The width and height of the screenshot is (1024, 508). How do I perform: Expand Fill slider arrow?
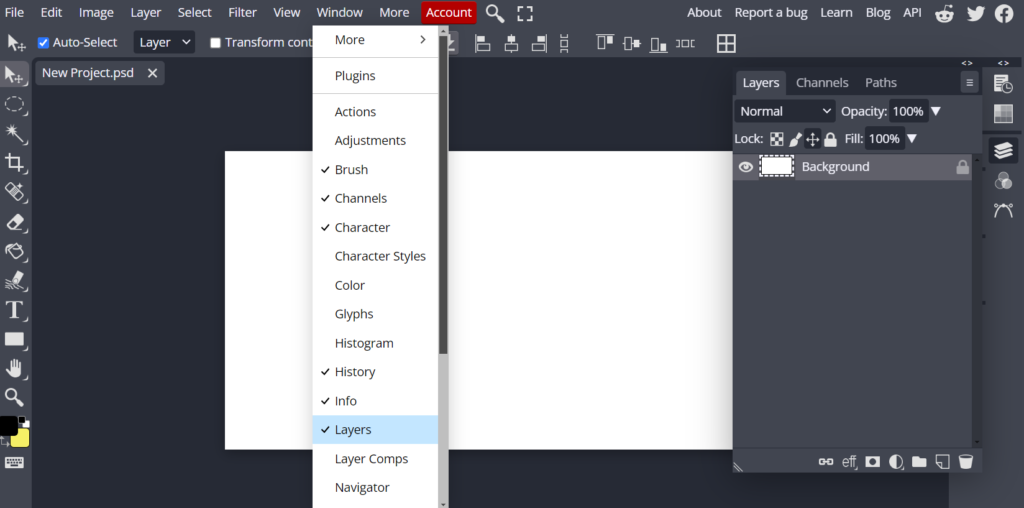coord(912,139)
